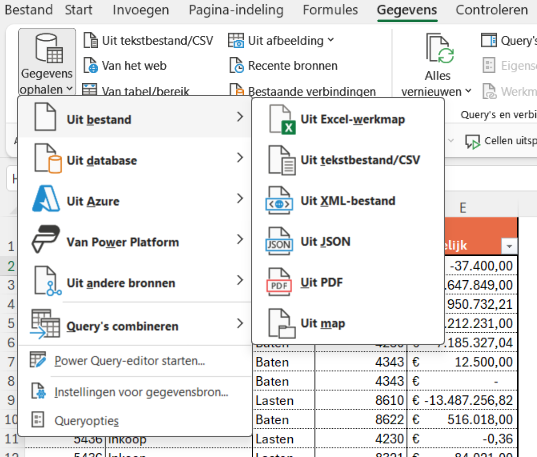
Task: Expand the Alles vernieuwen dropdown arrow
Action: click(x=469, y=91)
